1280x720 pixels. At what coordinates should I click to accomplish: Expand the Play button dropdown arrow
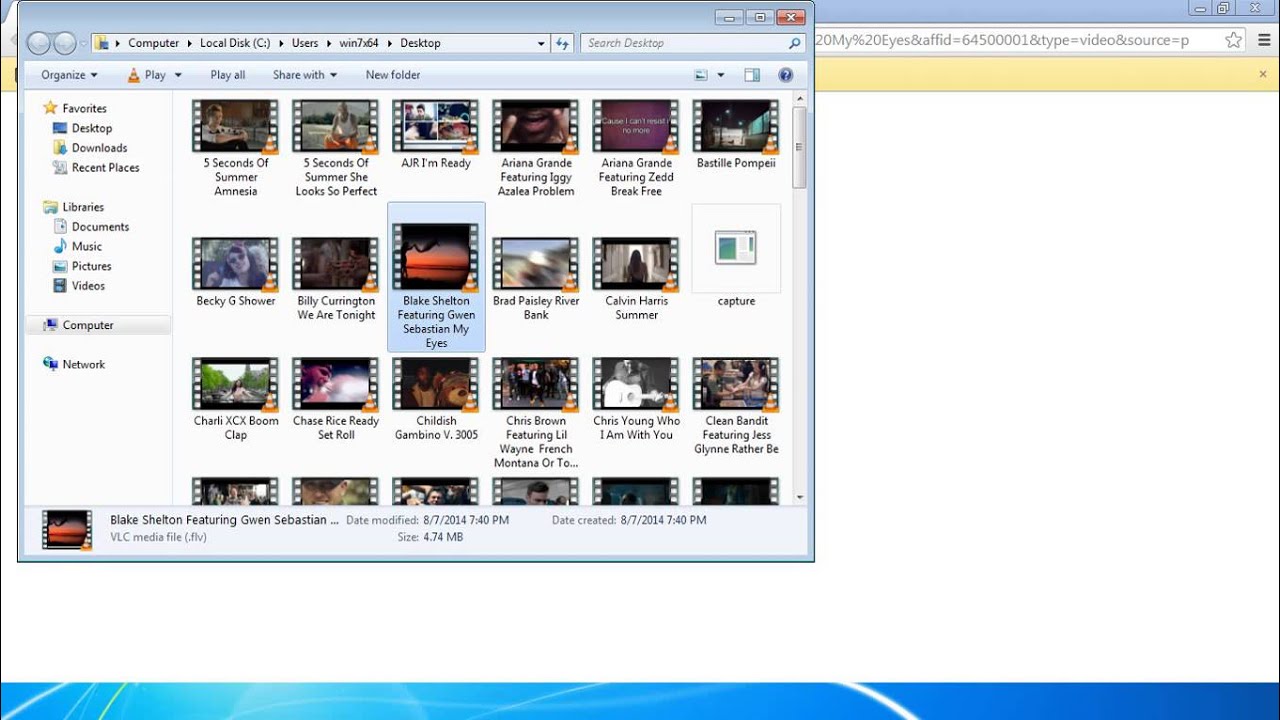pos(178,75)
